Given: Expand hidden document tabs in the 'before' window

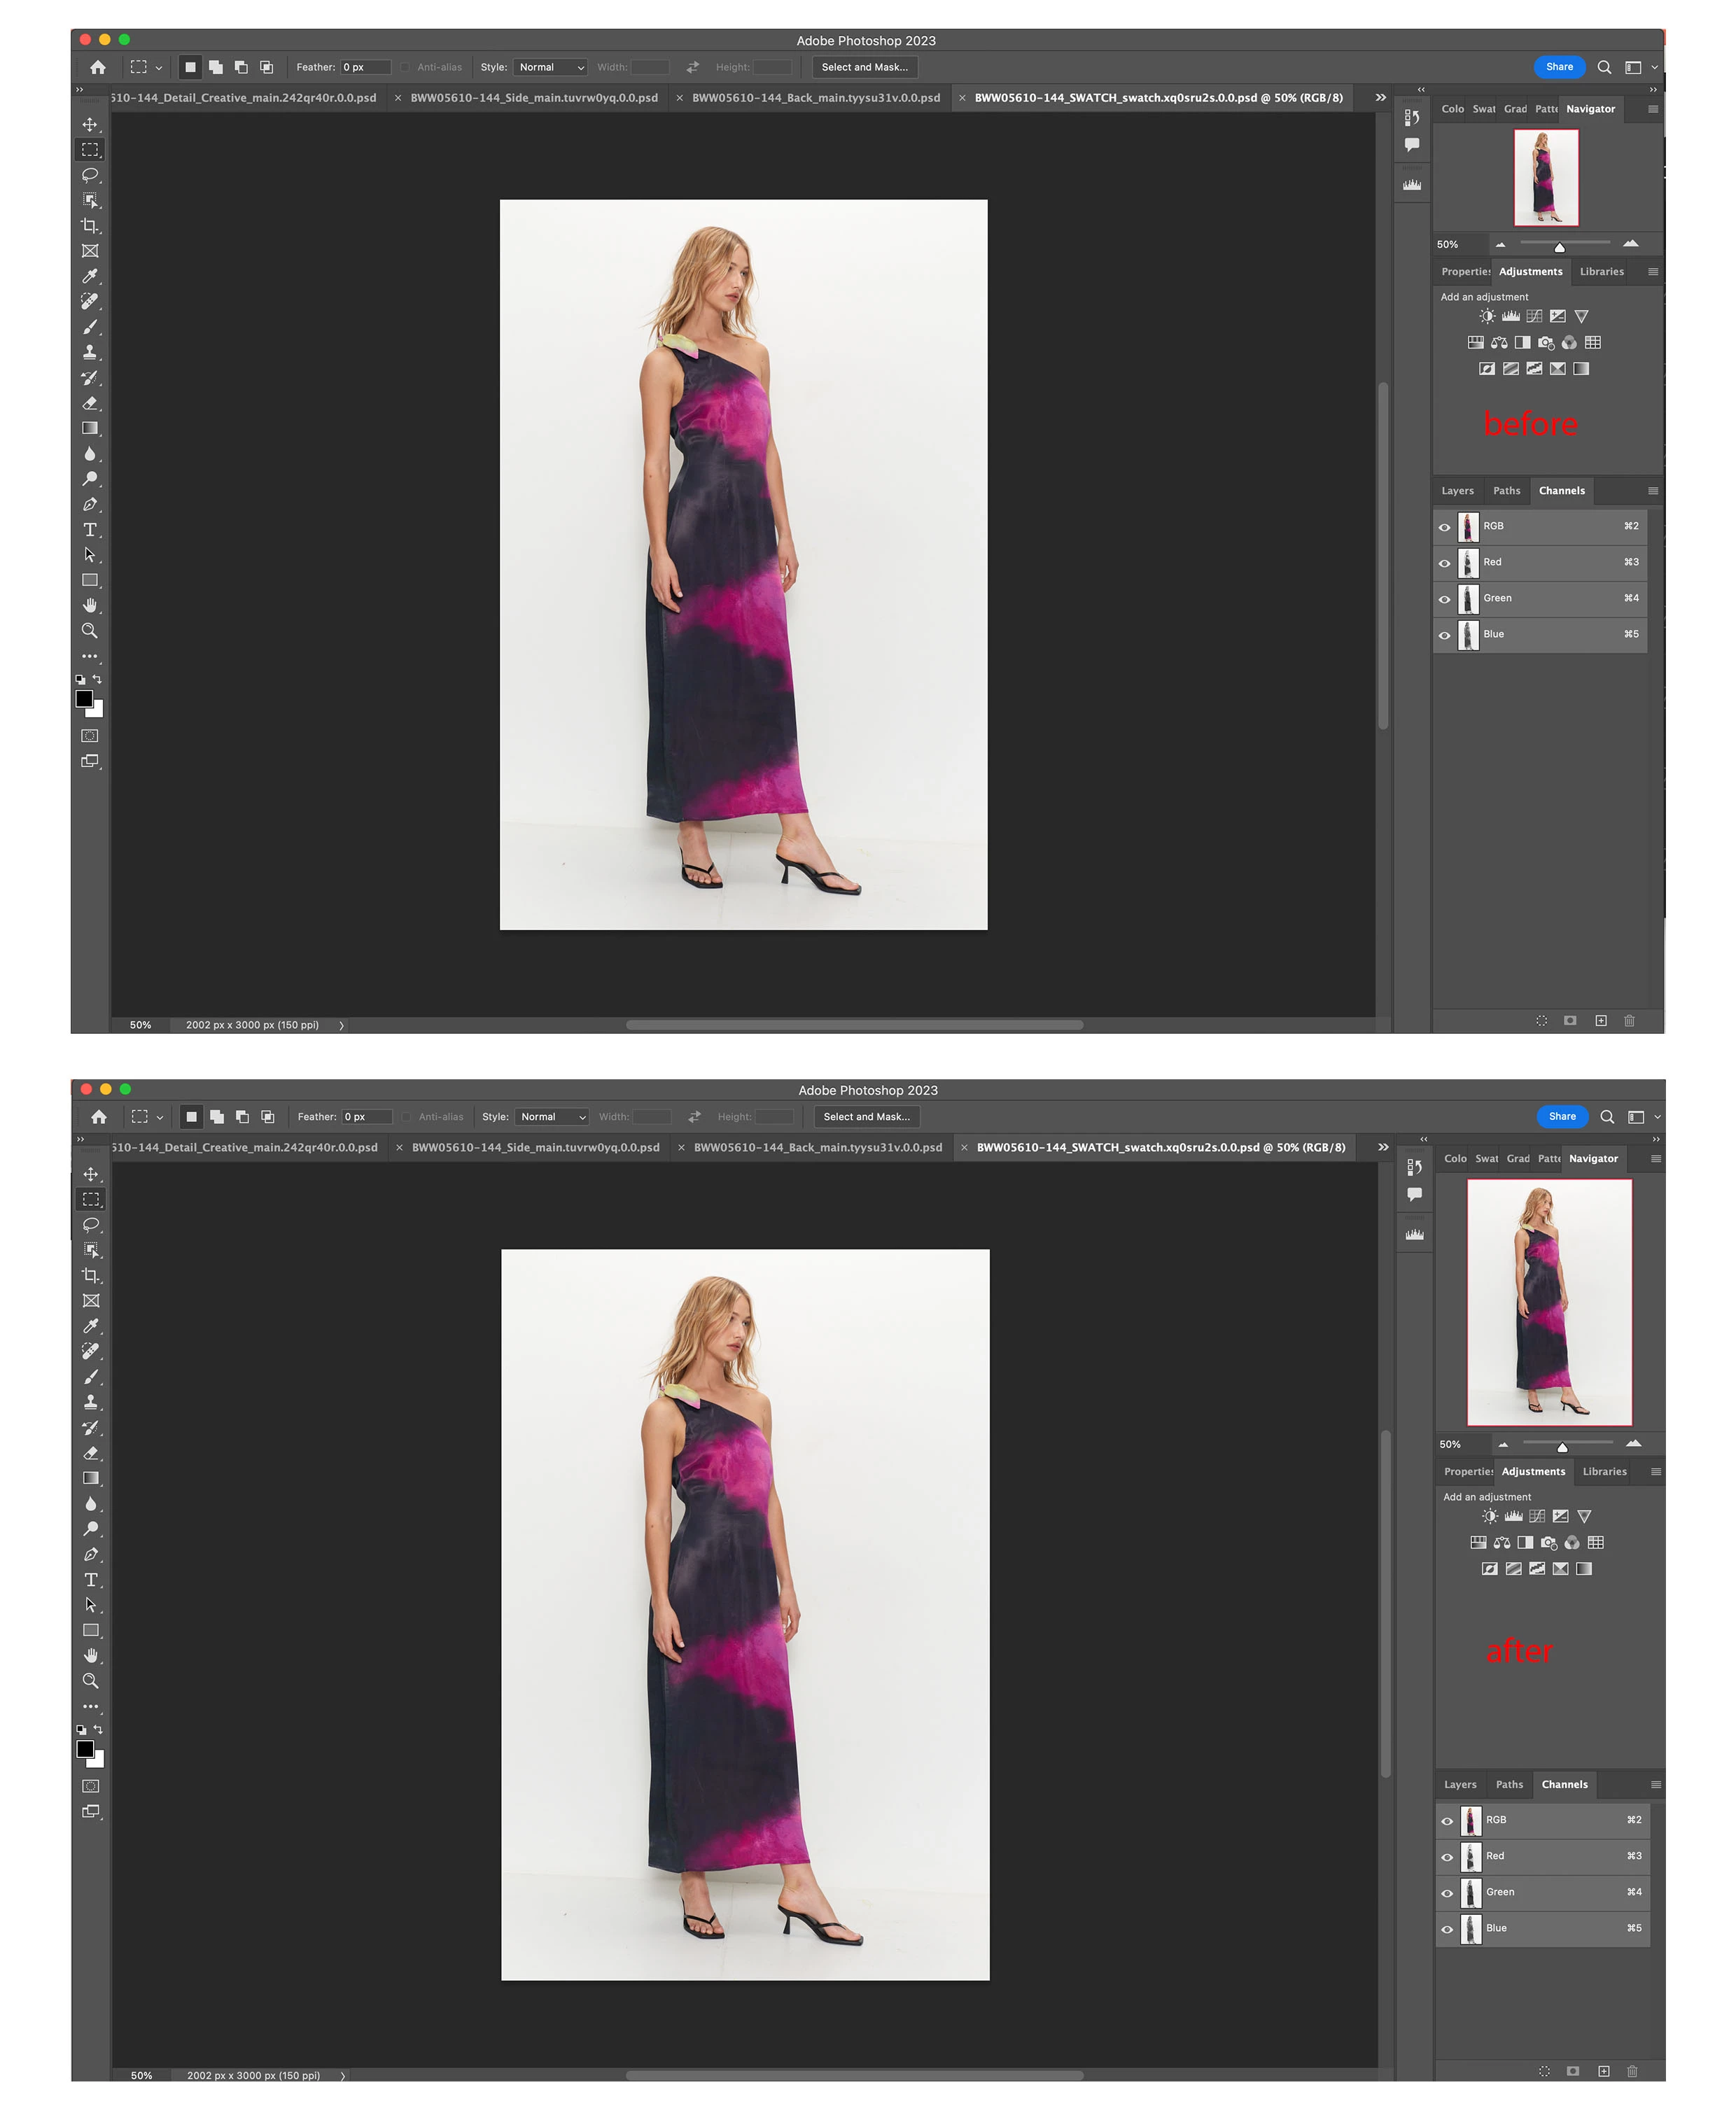Looking at the screenshot, I should [1380, 98].
